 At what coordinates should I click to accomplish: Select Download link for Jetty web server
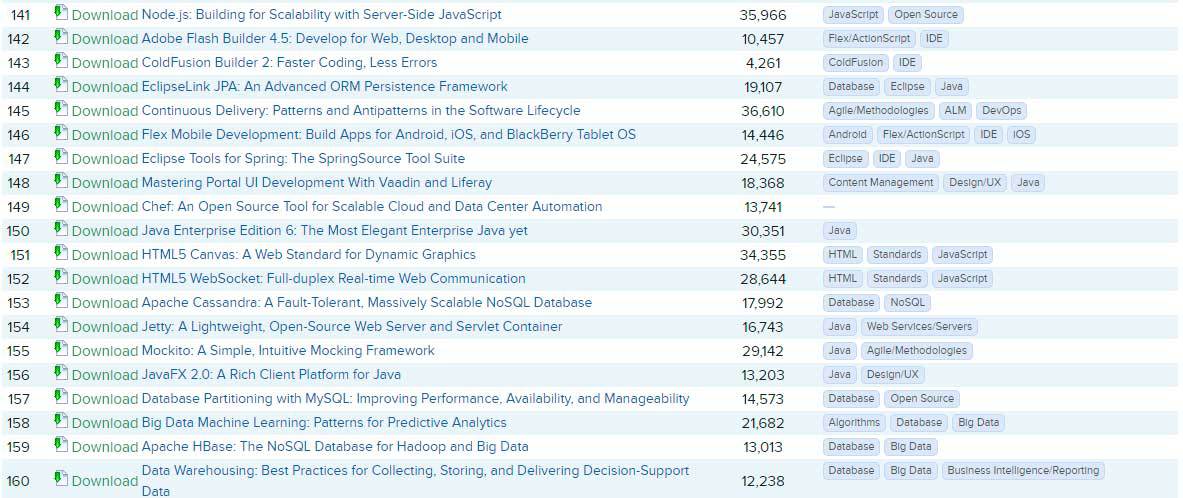104,327
